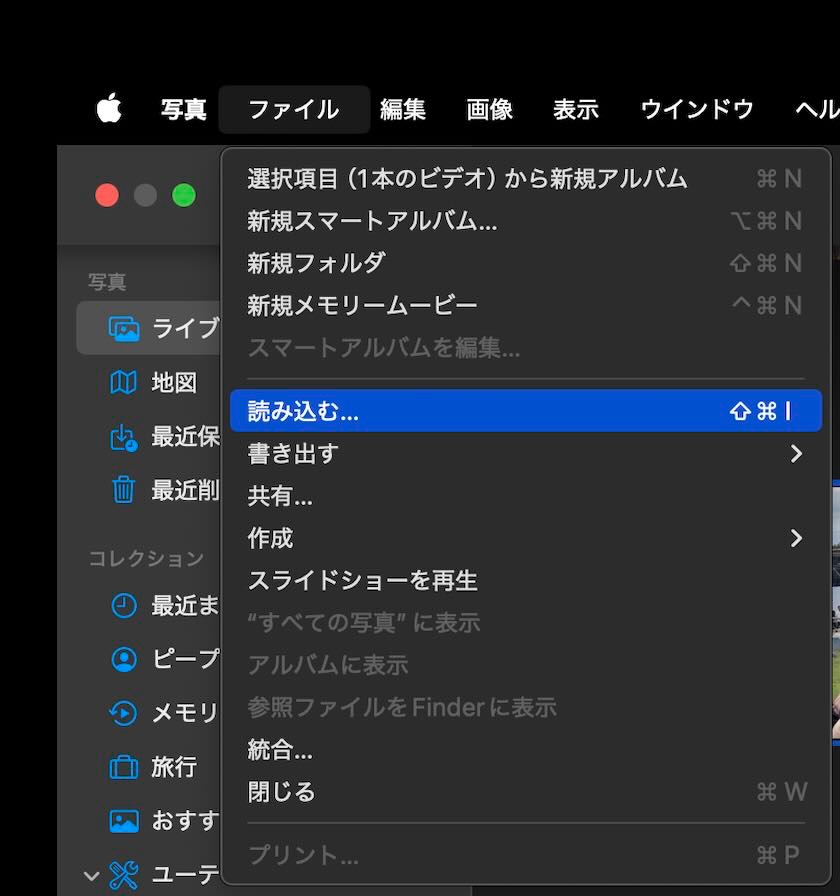Viewport: 840px width, 896px height.
Task: Open the 編集 menu
Action: (403, 109)
